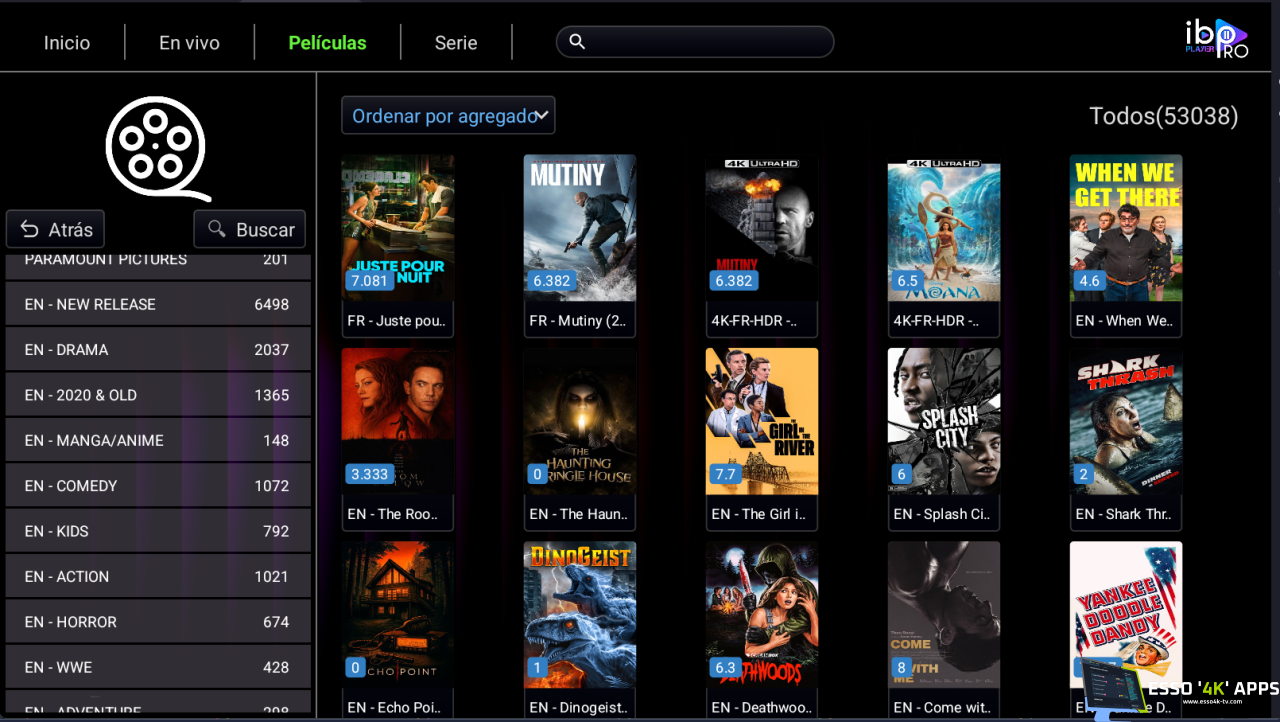Go to the Inicio tab
This screenshot has width=1280, height=722.
click(67, 43)
